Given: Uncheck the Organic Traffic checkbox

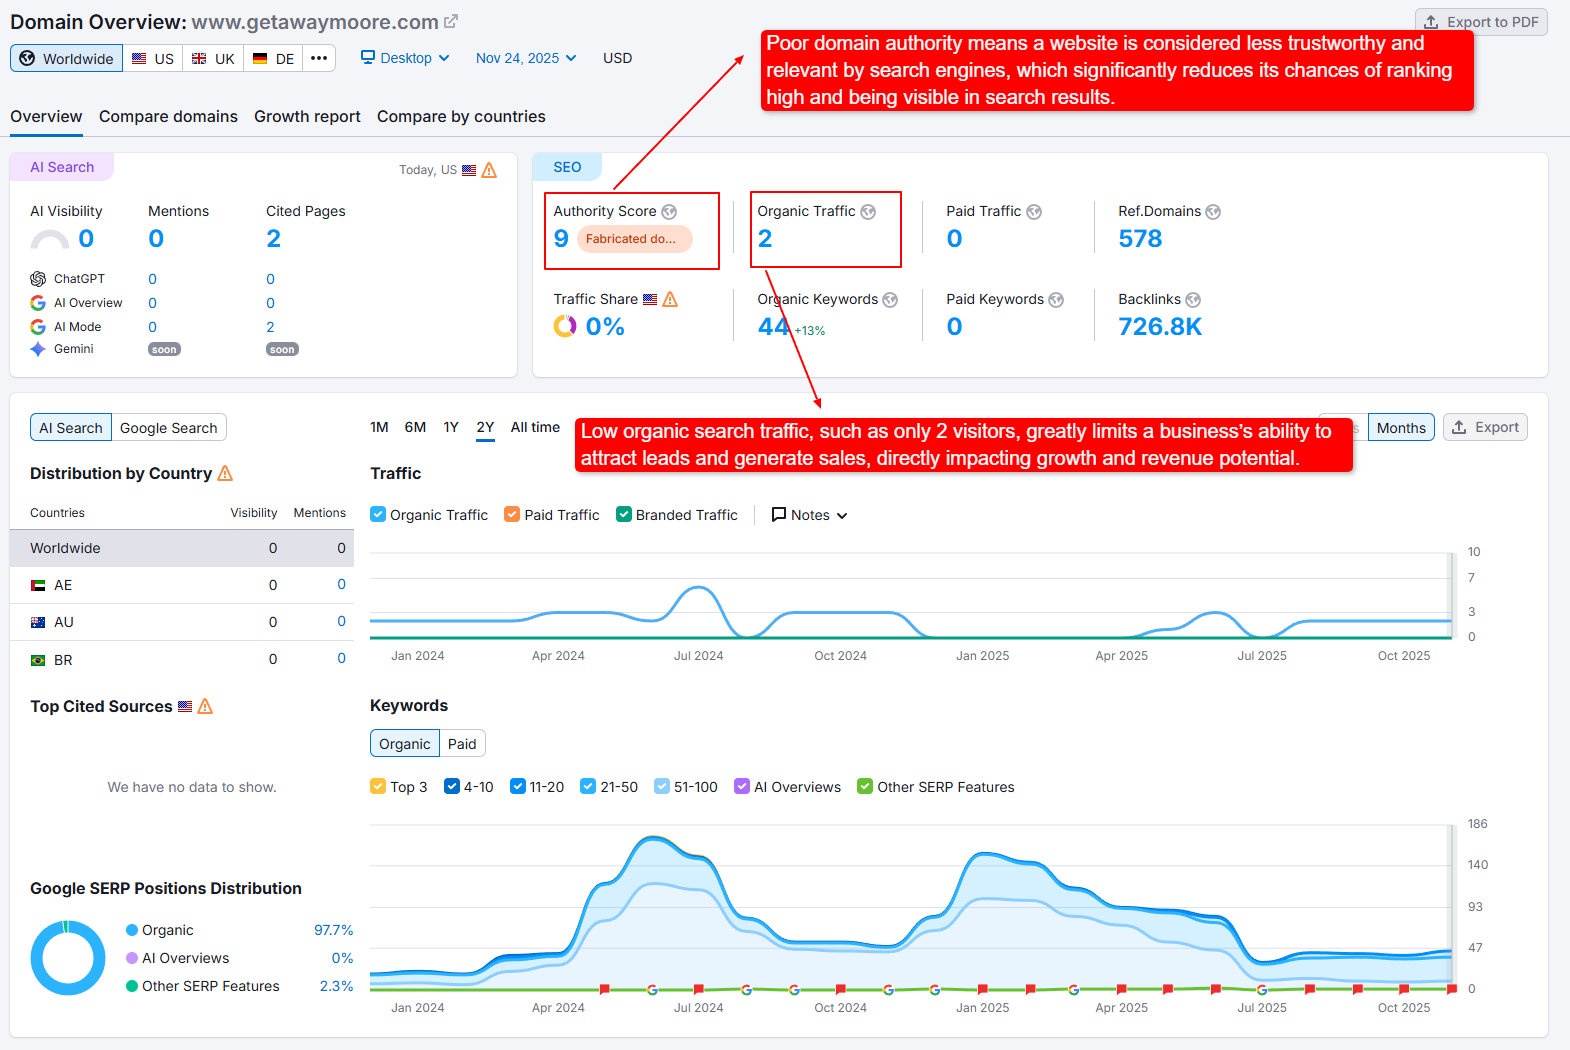Looking at the screenshot, I should (378, 514).
